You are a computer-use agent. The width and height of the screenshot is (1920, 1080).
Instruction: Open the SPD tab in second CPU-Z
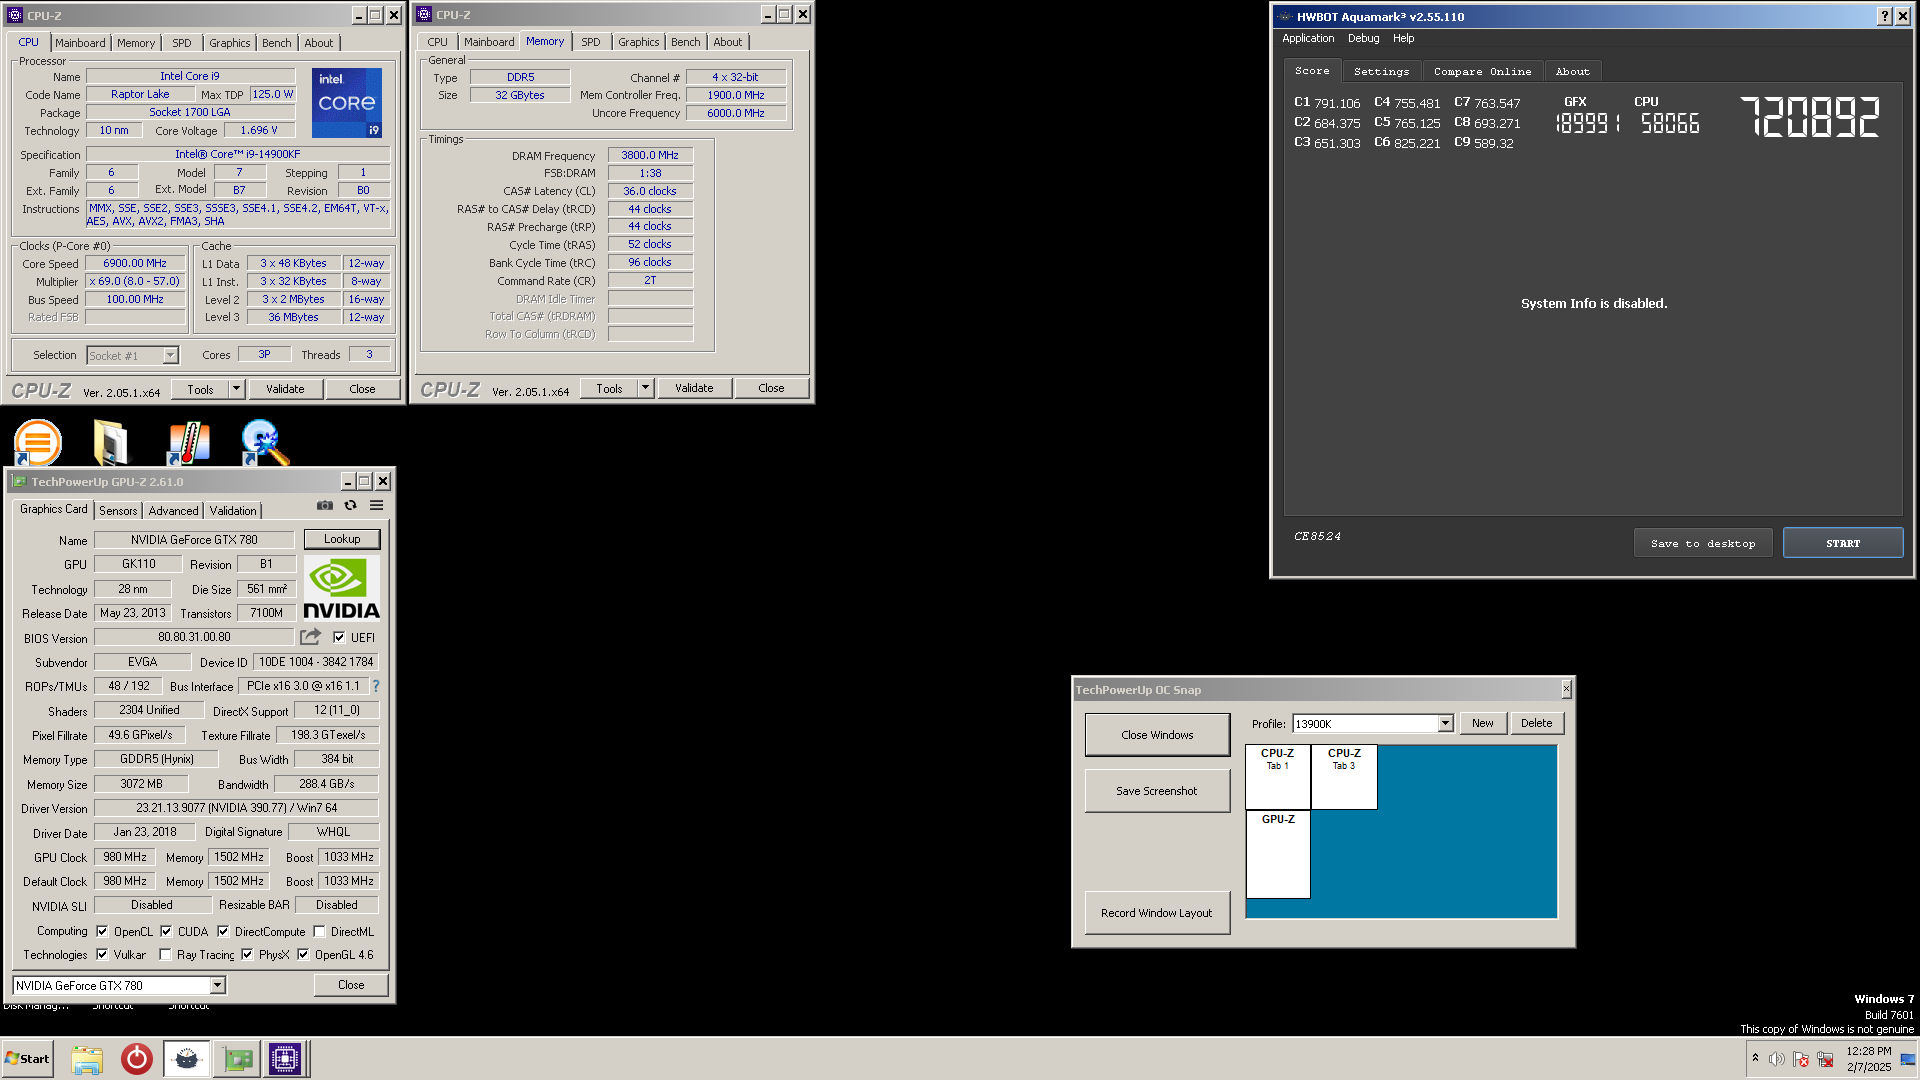[x=591, y=42]
